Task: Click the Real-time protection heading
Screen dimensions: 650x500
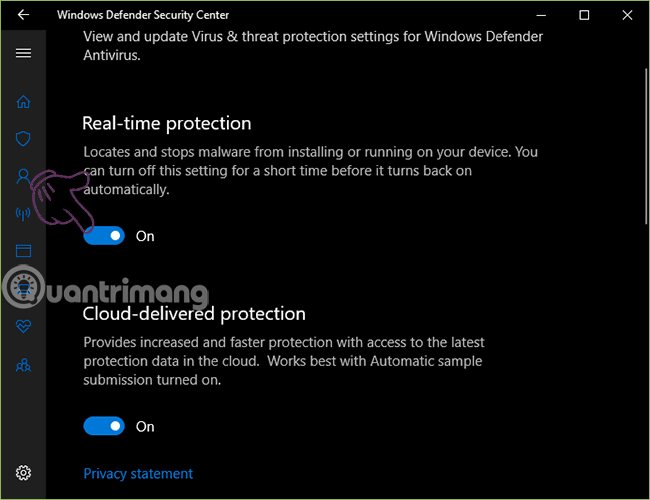Action: (x=166, y=123)
